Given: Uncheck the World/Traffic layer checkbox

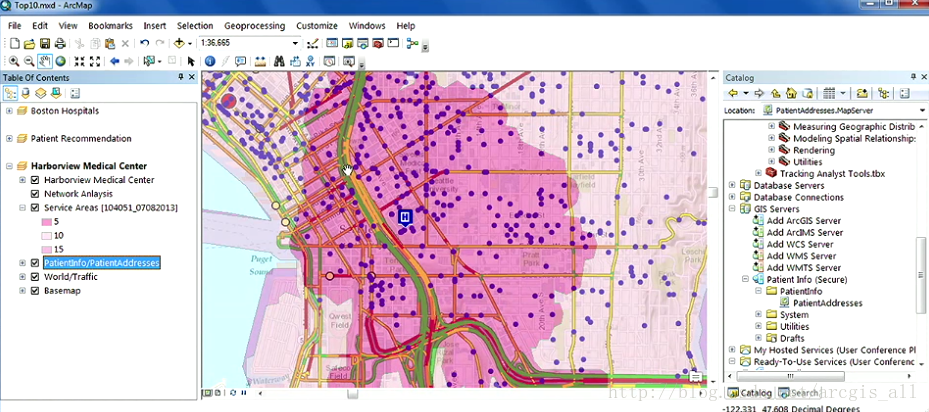Looking at the screenshot, I should (x=35, y=276).
